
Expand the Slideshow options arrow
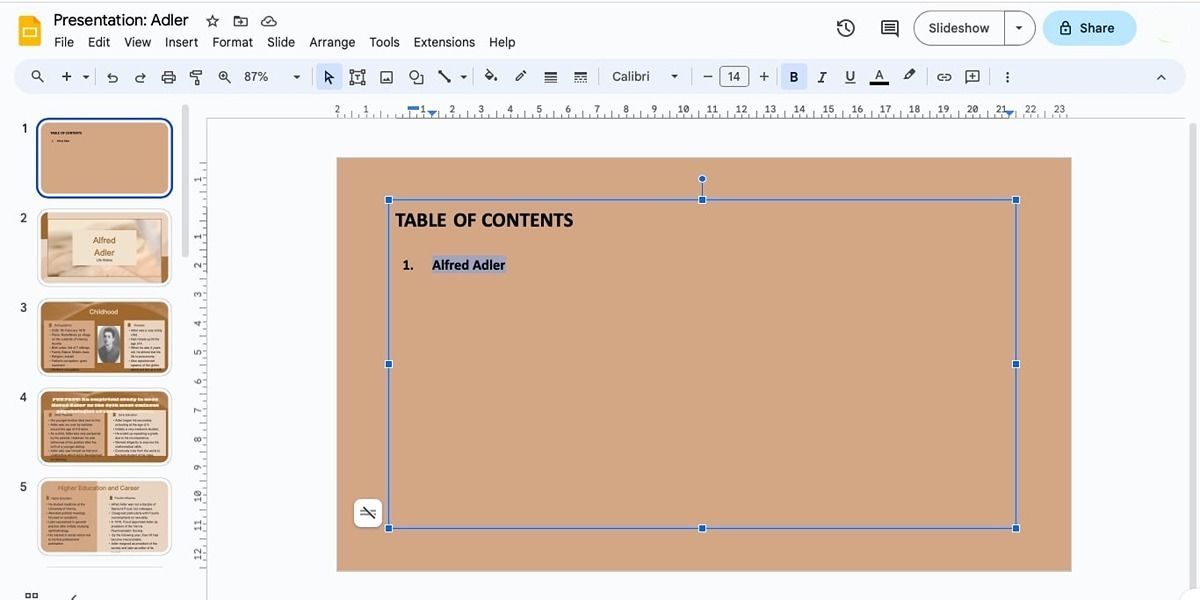pos(1019,28)
